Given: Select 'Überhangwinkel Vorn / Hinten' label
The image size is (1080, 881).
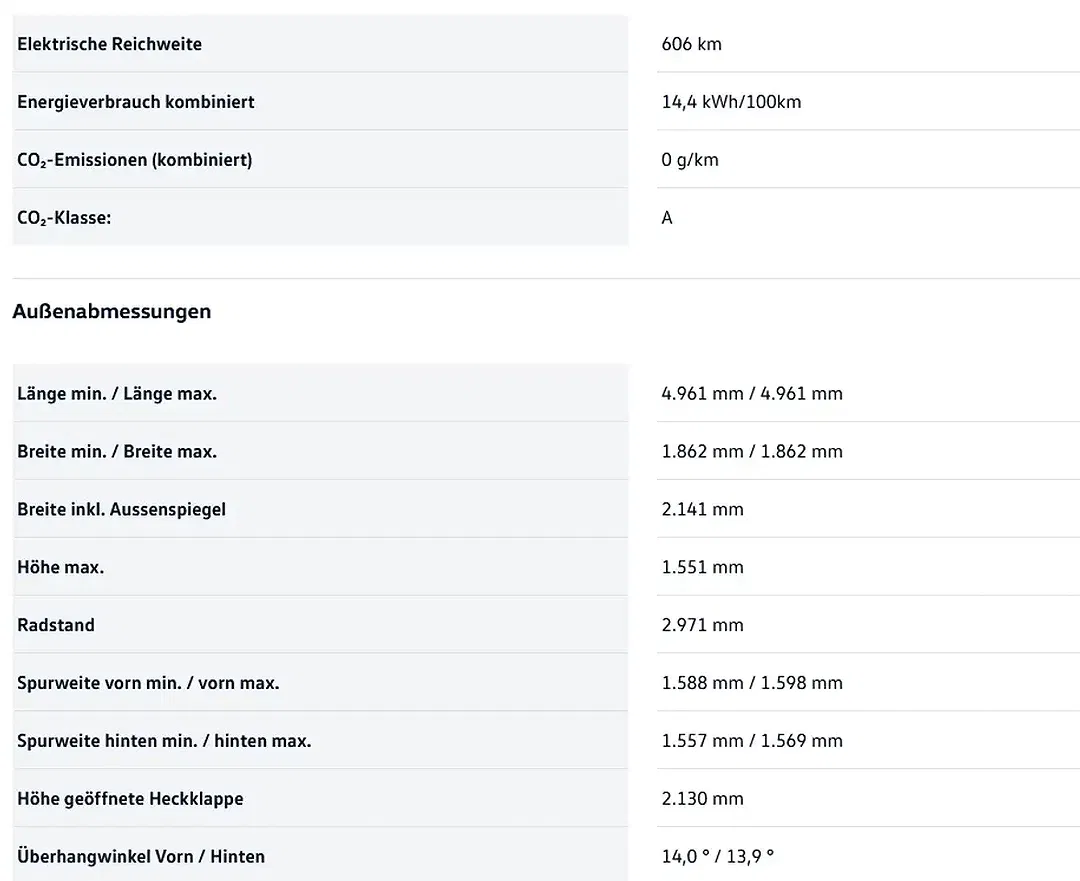Looking at the screenshot, I should (x=141, y=857).
